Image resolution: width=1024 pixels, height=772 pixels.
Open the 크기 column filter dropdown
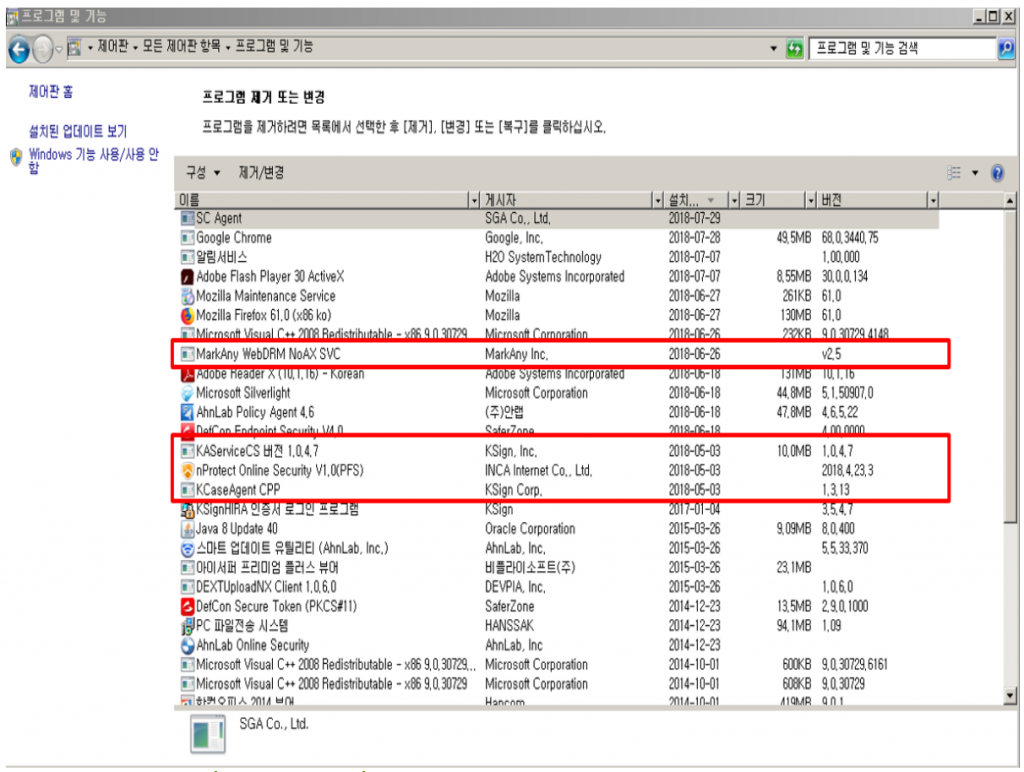(x=810, y=200)
